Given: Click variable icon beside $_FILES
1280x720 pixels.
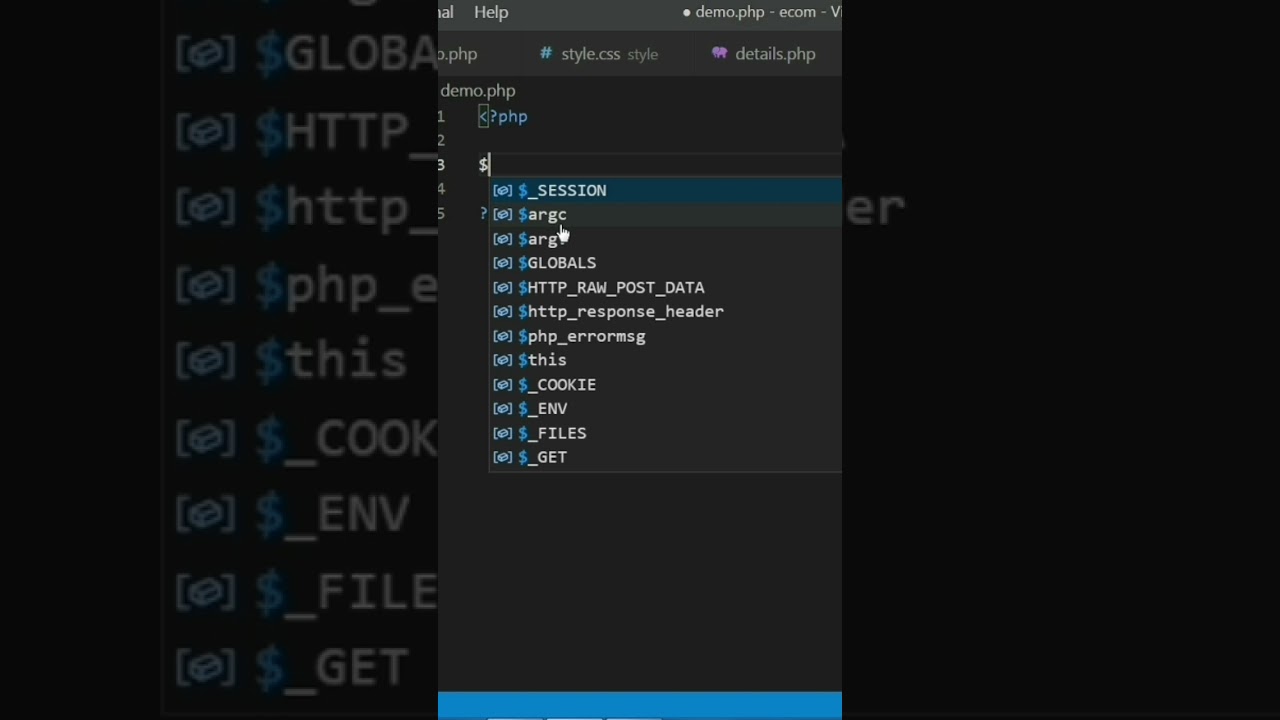Looking at the screenshot, I should click(502, 433).
